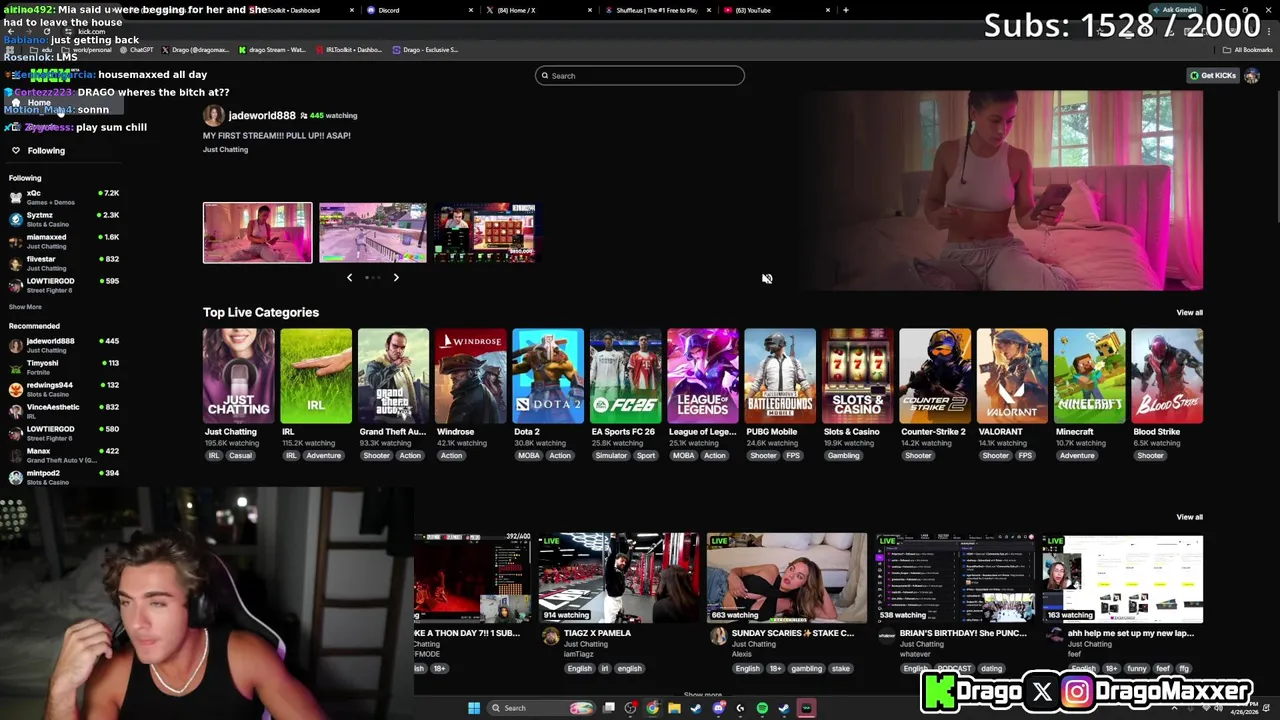The width and height of the screenshot is (1280, 720).
Task: Open the Dota 2 category card
Action: [548, 375]
